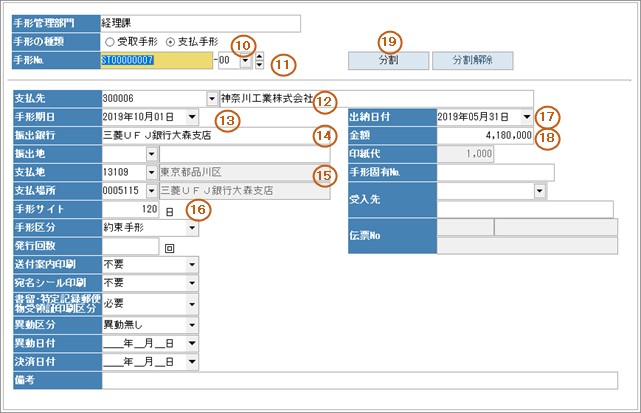The width and height of the screenshot is (641, 413).
Task: Decrease the 手形No. branch number with down arrow
Action: [x=259, y=66]
